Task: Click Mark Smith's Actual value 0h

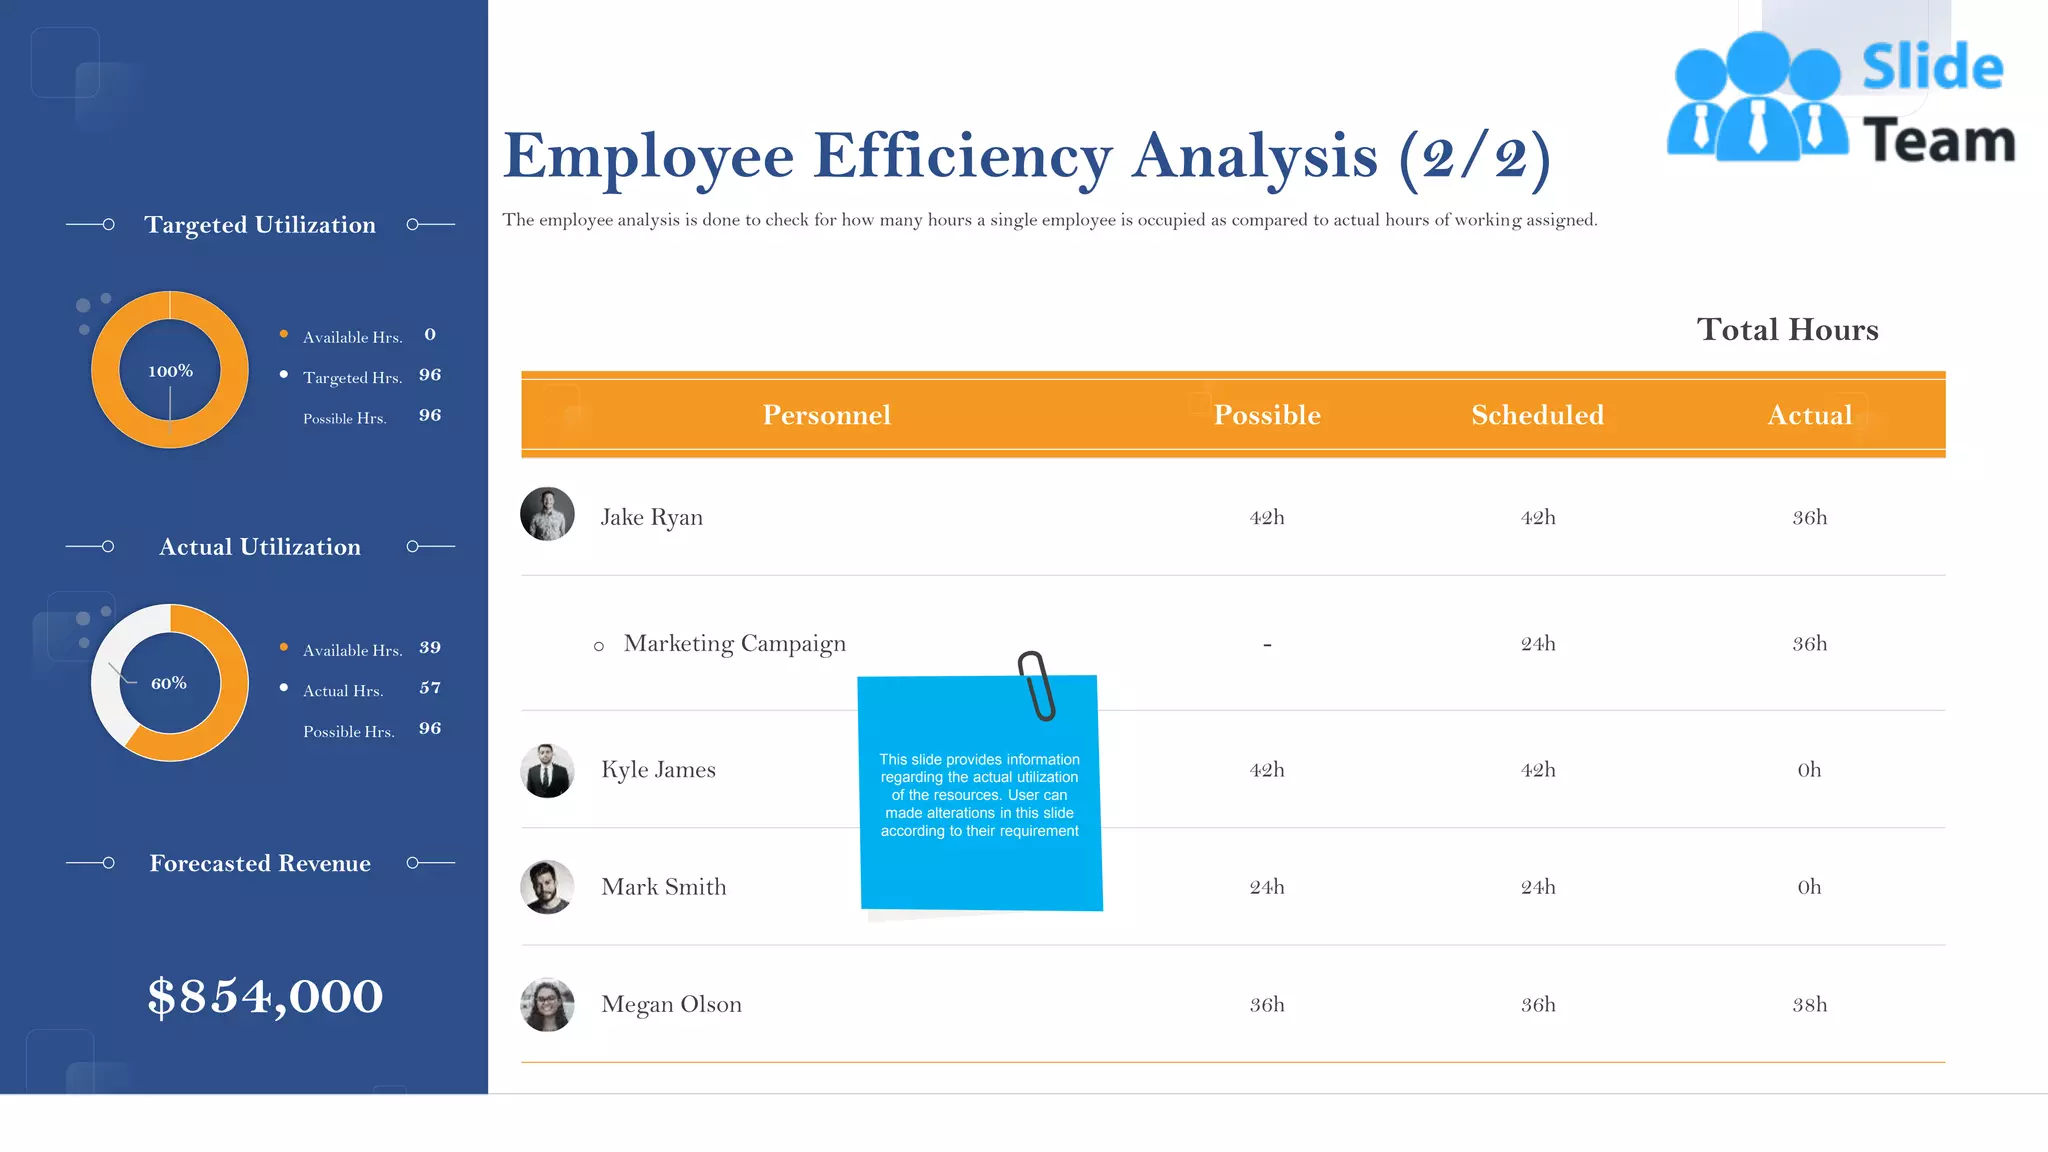Action: [x=1810, y=887]
